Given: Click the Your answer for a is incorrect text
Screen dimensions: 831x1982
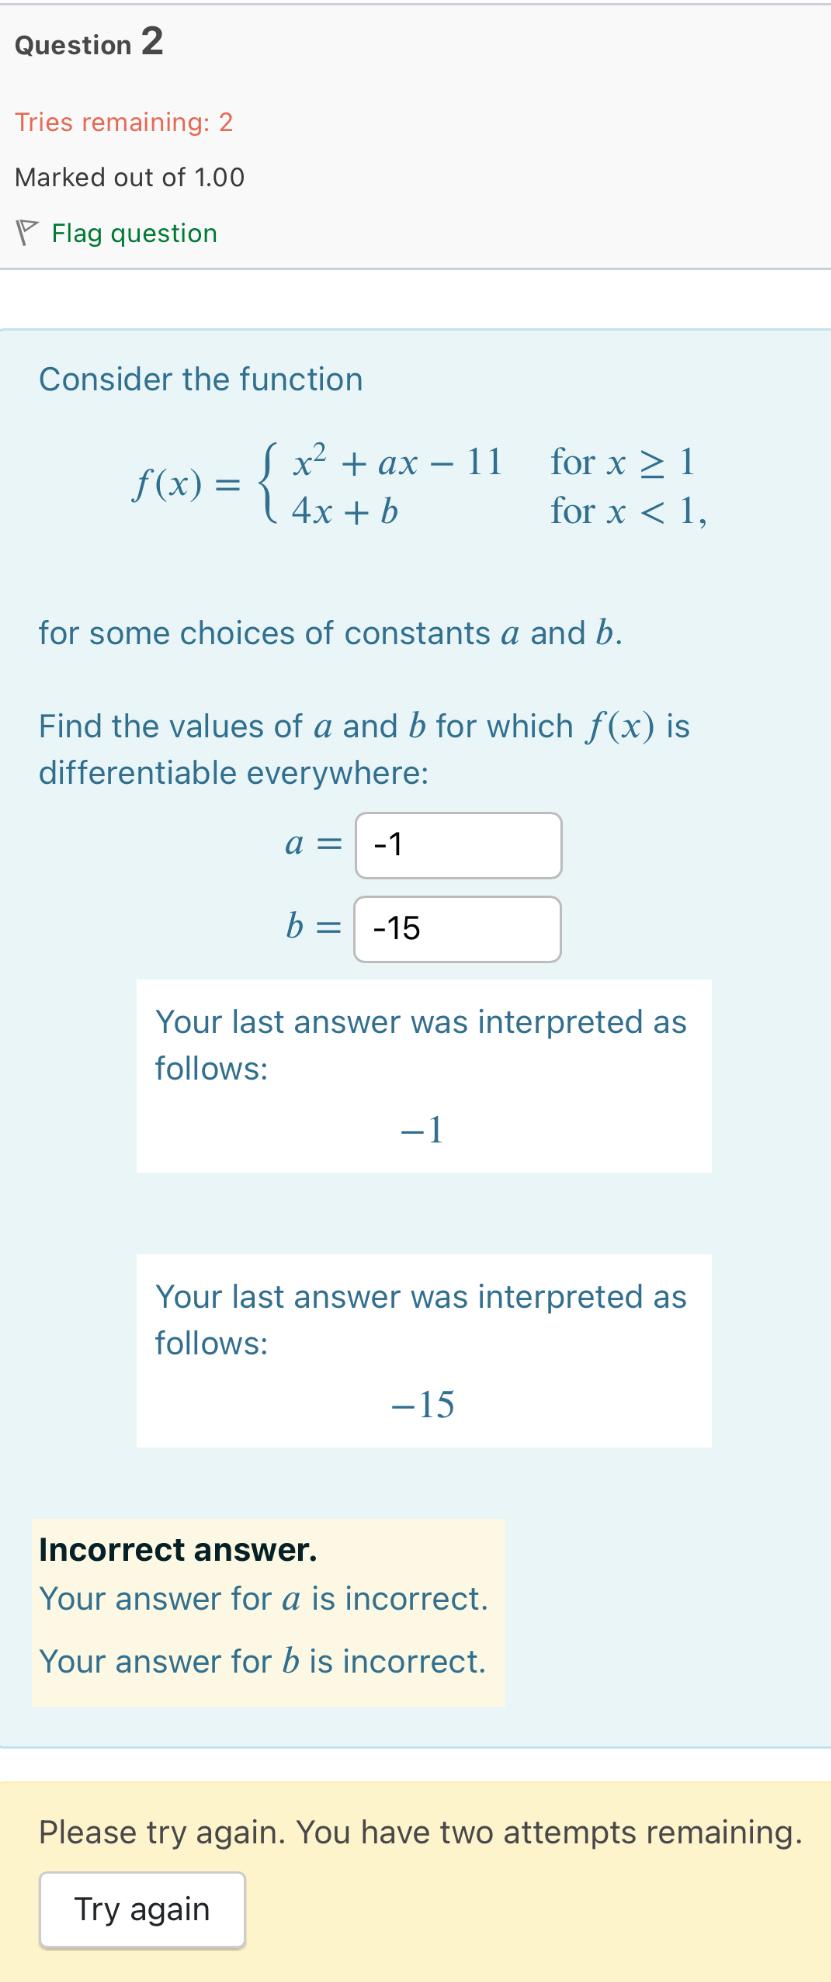Looking at the screenshot, I should coord(262,1599).
